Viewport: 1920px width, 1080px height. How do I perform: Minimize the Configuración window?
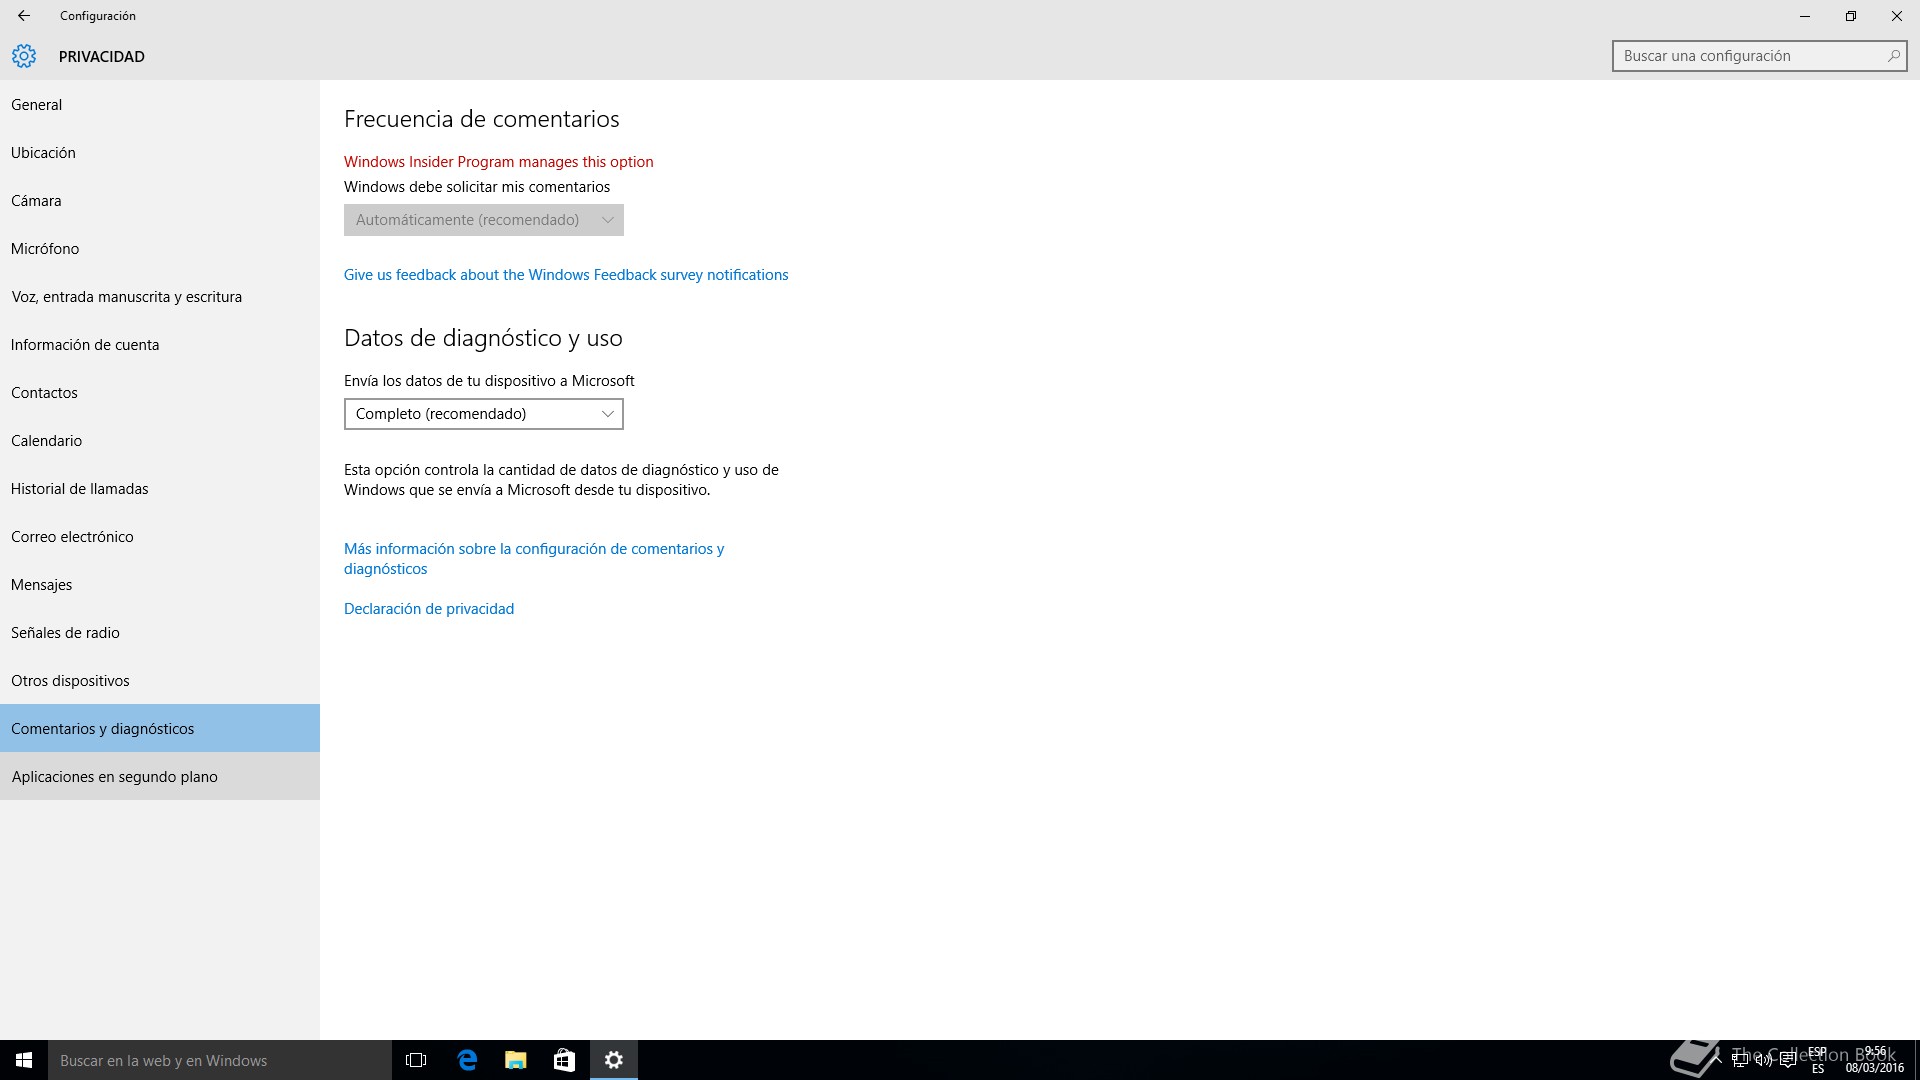click(x=1805, y=16)
